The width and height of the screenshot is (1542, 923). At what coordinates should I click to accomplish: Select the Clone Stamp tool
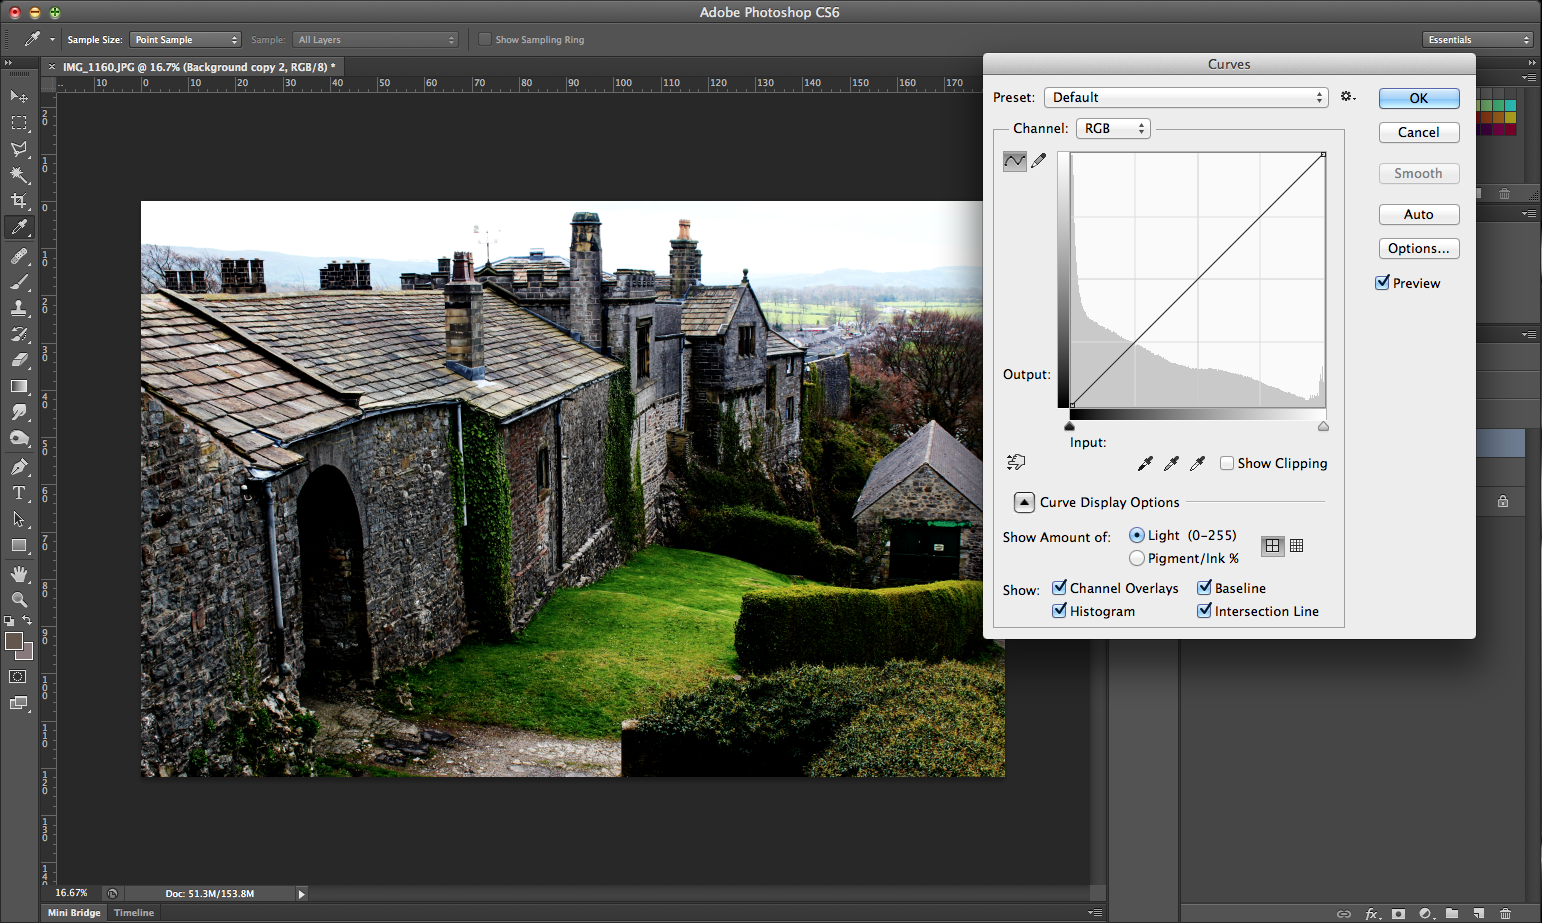(x=18, y=307)
